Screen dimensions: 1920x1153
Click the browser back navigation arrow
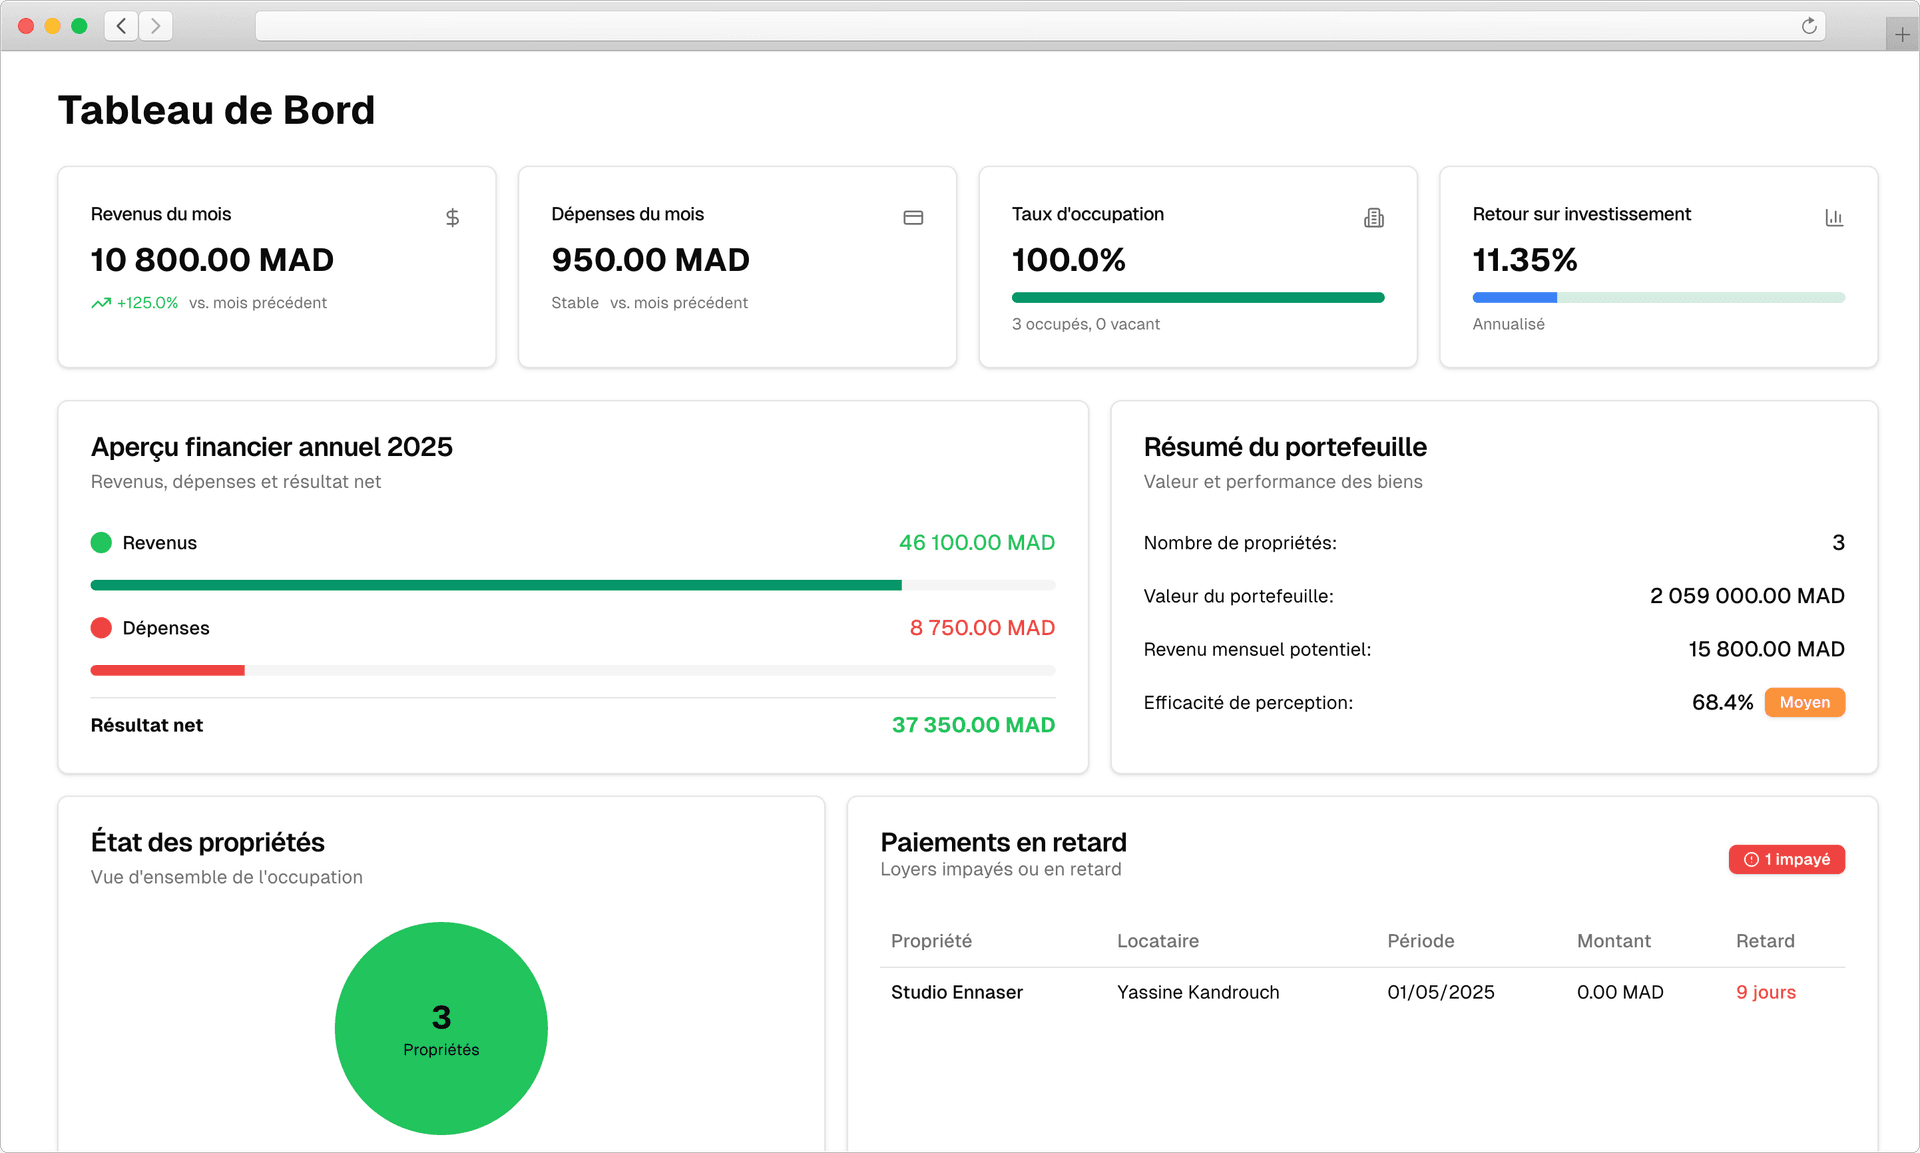pos(120,26)
